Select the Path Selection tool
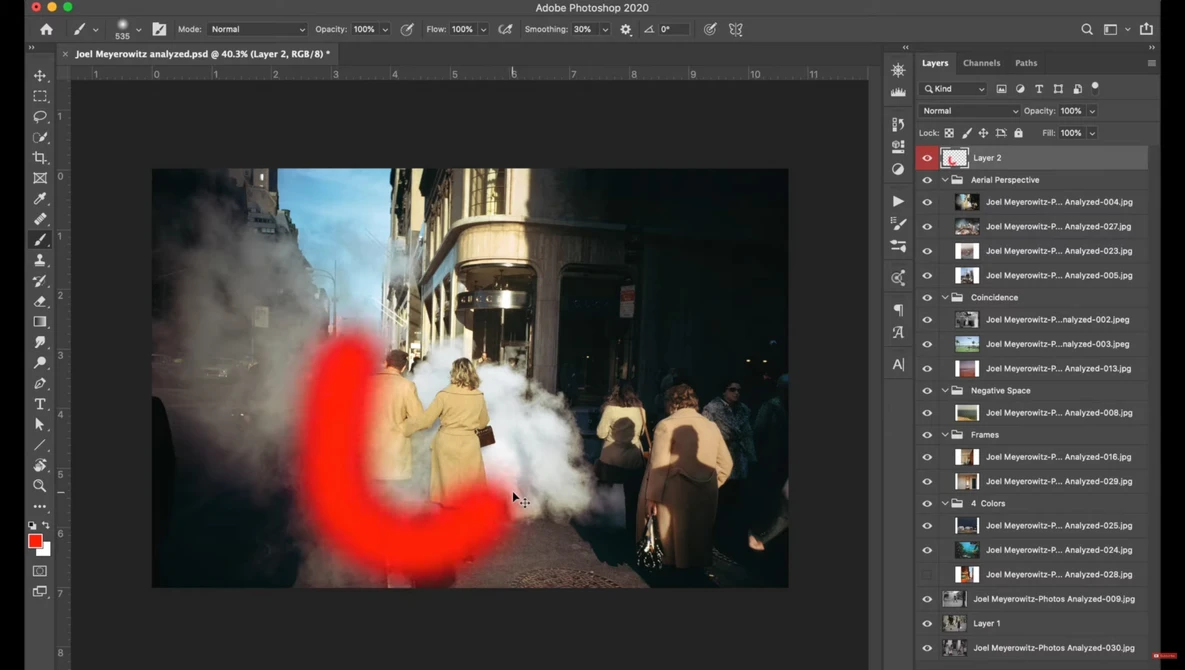The image size is (1185, 670). point(40,425)
